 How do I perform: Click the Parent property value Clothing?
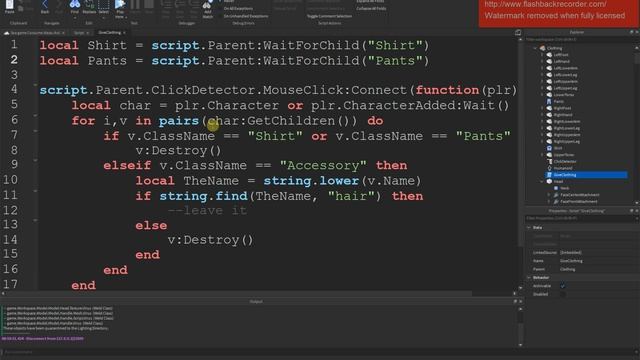(x=568, y=269)
